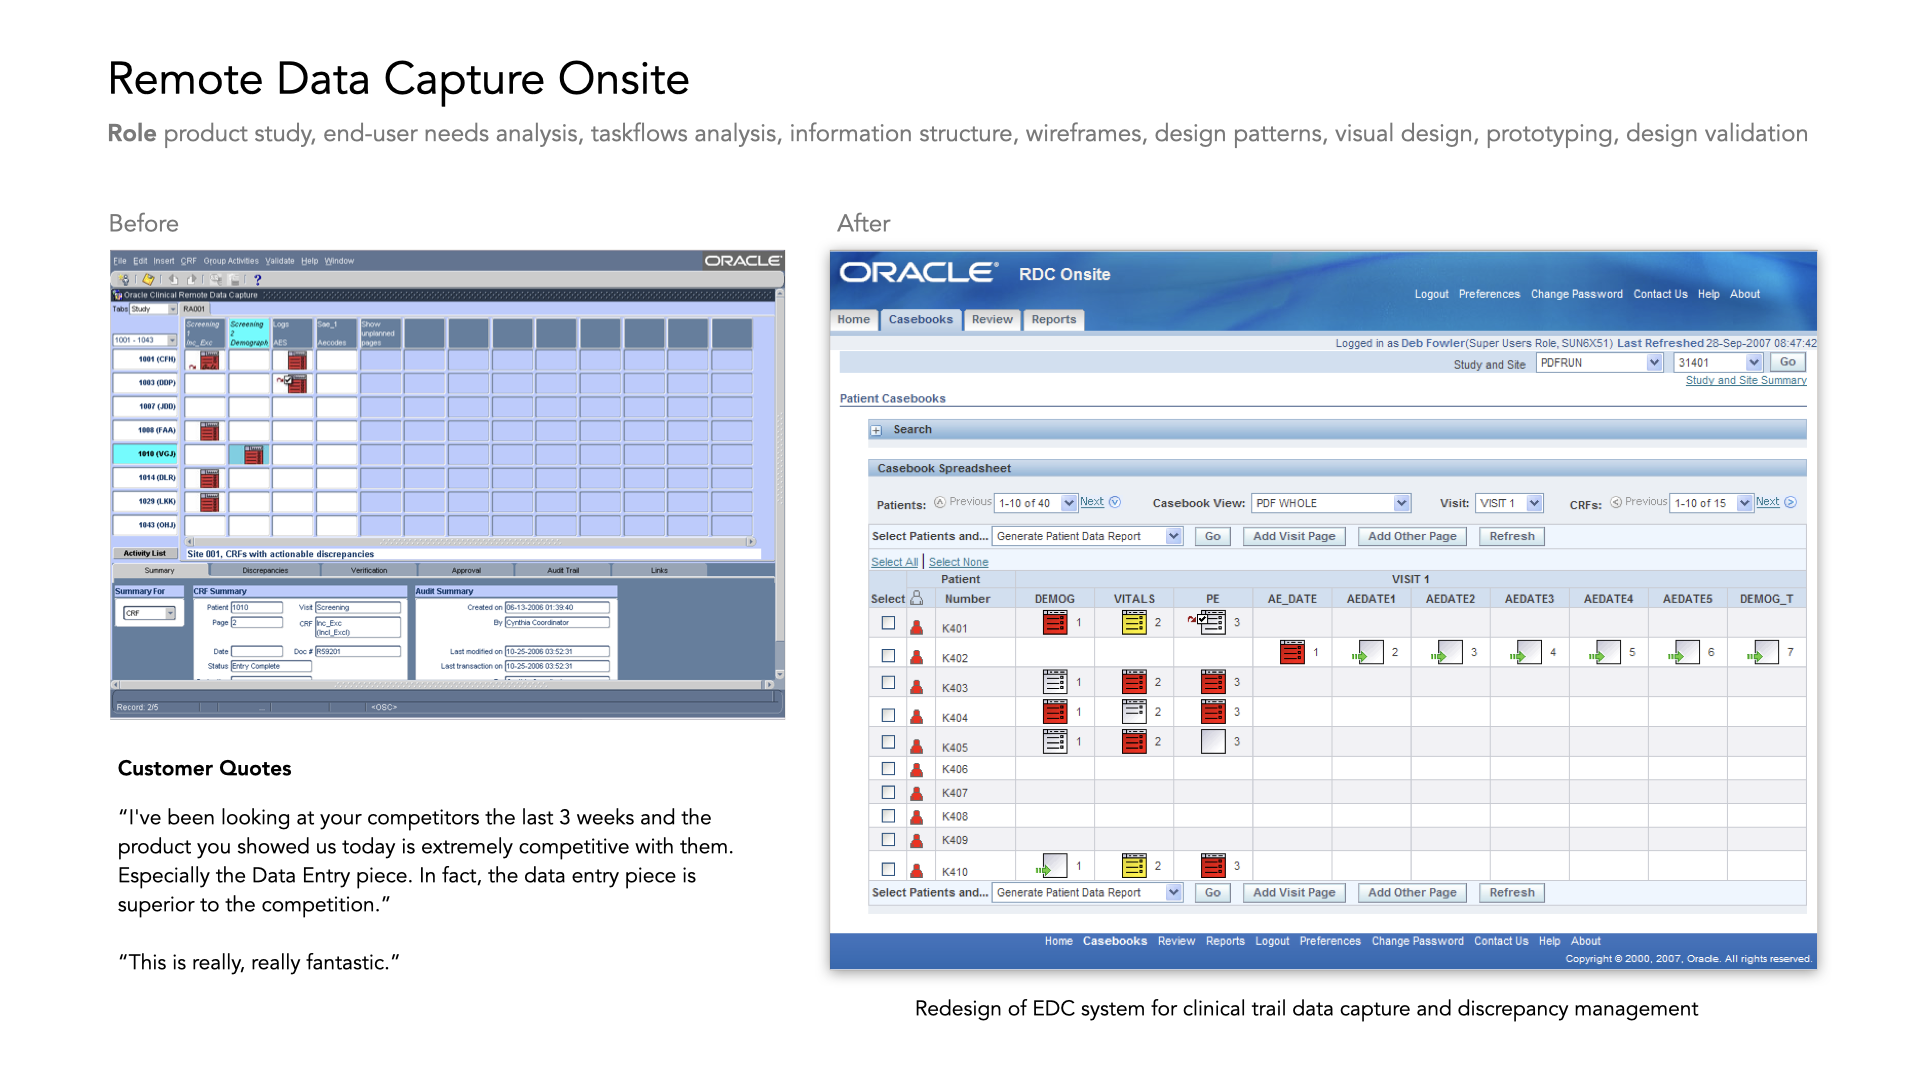Click the Study and Site Summary link
Image resolution: width=1920 pixels, height=1080 pixels.
[x=1745, y=380]
